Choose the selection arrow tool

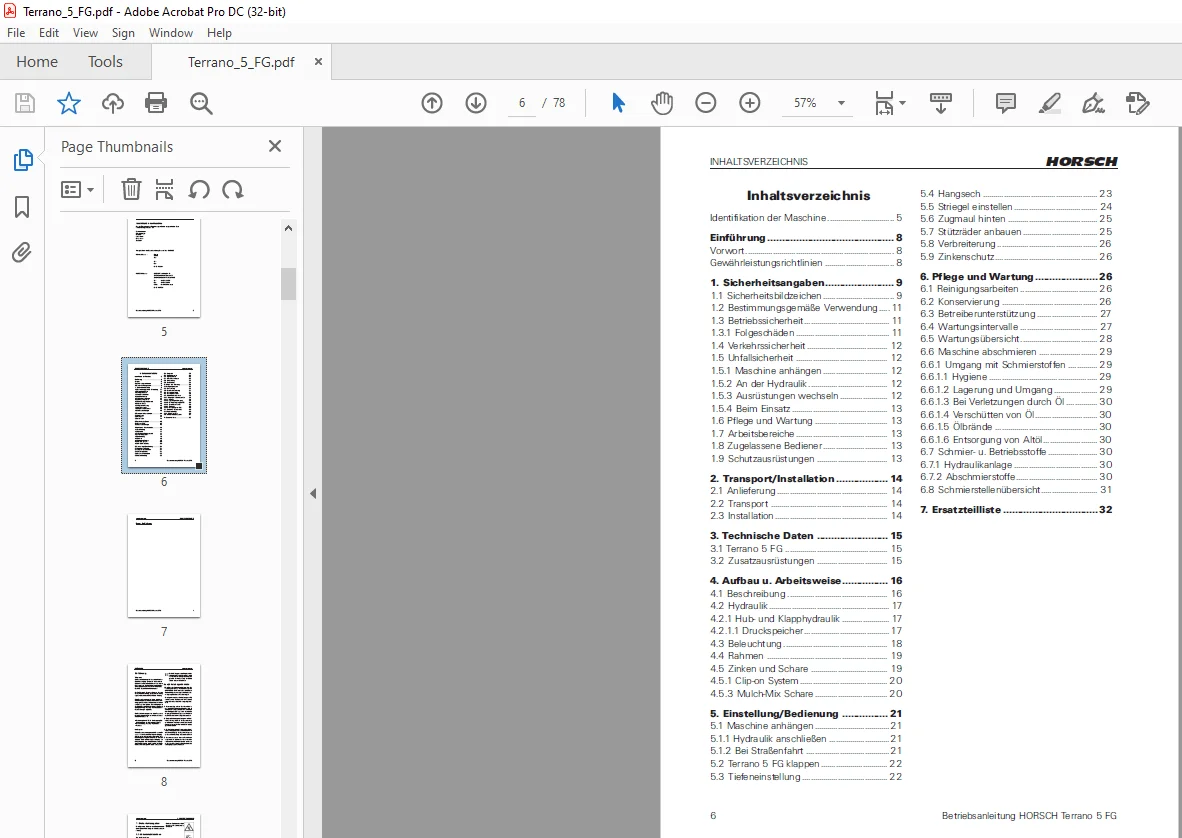(618, 103)
